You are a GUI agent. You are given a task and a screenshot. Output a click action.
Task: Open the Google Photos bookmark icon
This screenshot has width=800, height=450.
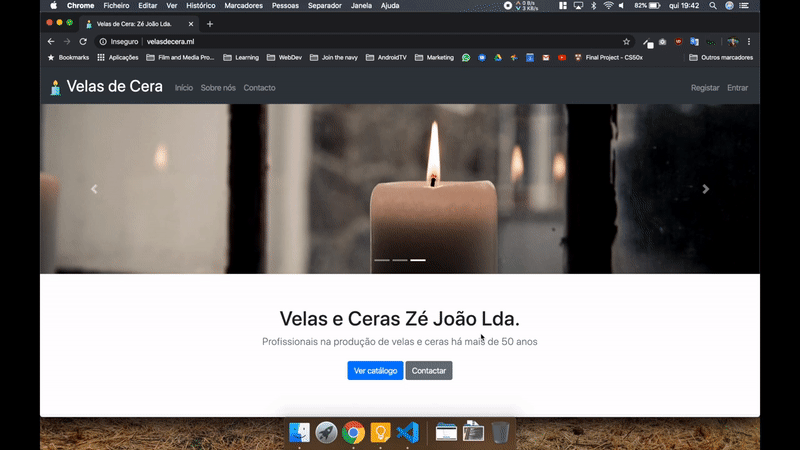[514, 58]
